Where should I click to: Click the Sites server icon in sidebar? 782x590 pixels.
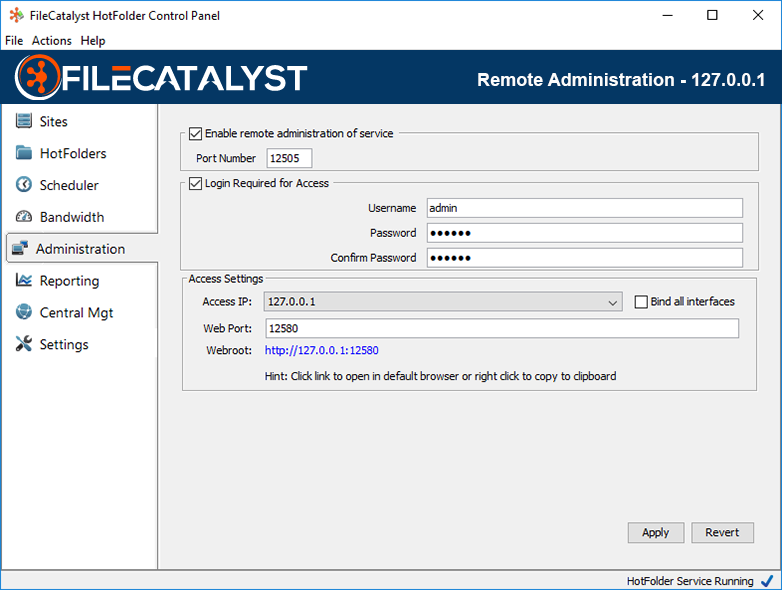24,121
